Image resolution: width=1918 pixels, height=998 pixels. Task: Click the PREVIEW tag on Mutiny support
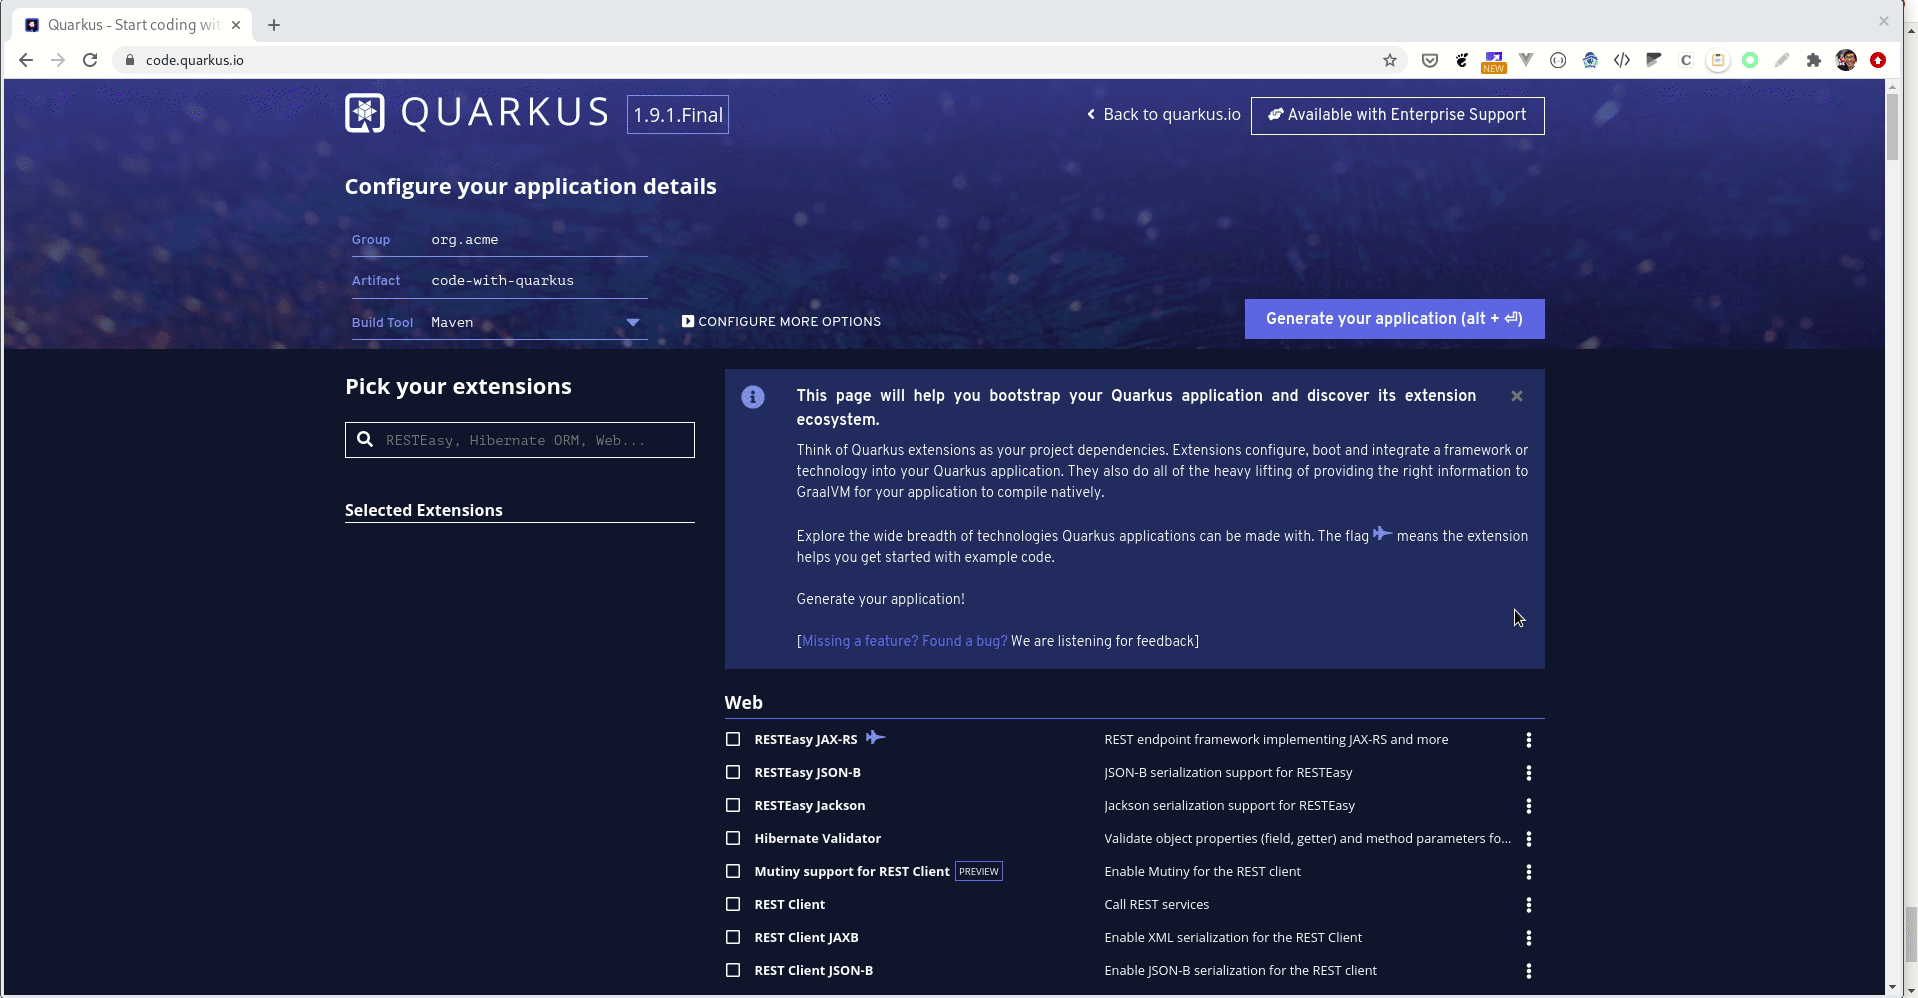(x=979, y=871)
